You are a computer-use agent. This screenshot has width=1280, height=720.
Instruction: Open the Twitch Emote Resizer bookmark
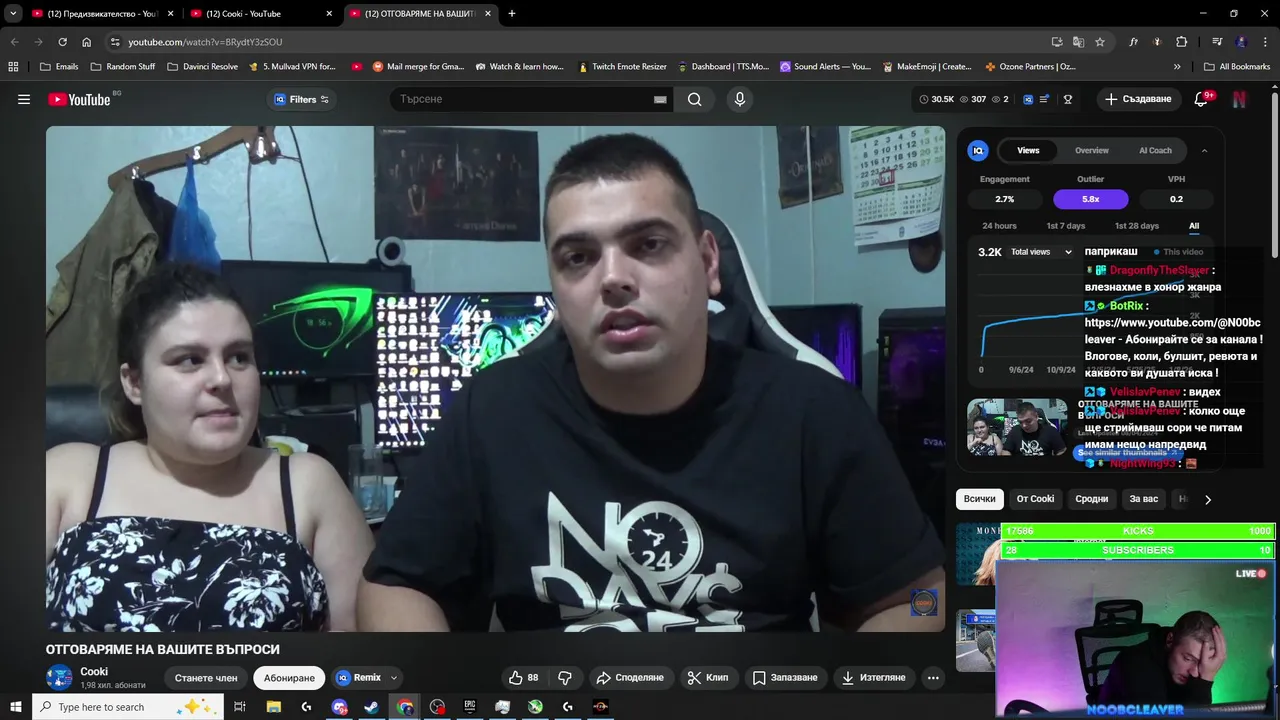(622, 67)
